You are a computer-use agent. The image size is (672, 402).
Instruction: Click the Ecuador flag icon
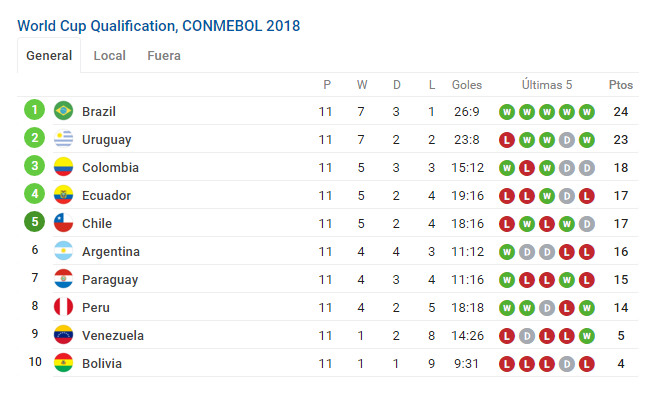coord(63,195)
